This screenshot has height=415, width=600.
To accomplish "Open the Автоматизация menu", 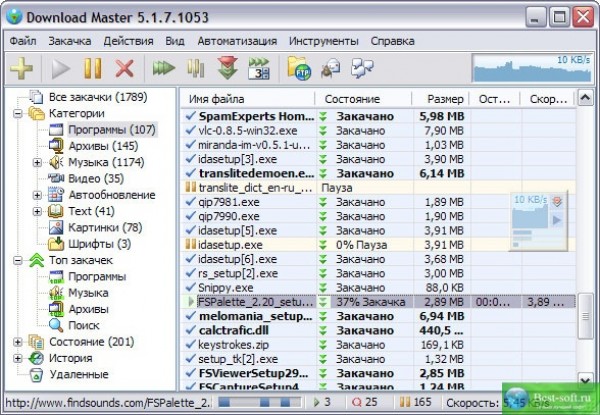I will 236,41.
